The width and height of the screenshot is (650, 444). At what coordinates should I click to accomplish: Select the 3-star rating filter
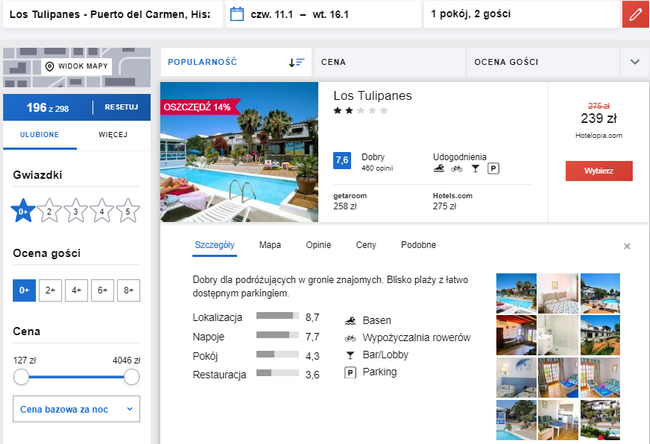[x=75, y=210]
